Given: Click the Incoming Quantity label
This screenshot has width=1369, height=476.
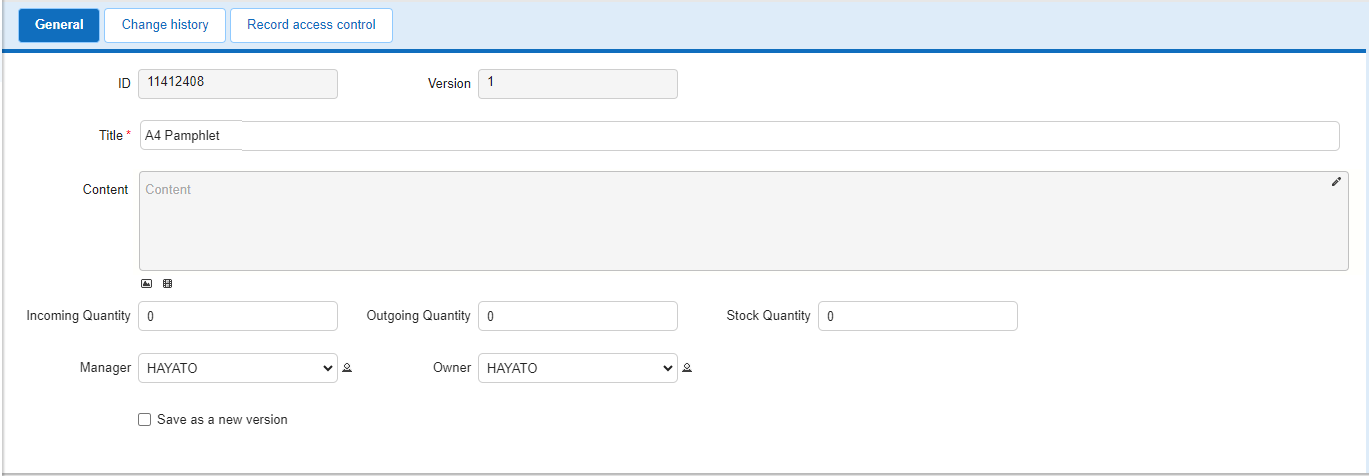Looking at the screenshot, I should (x=78, y=316).
